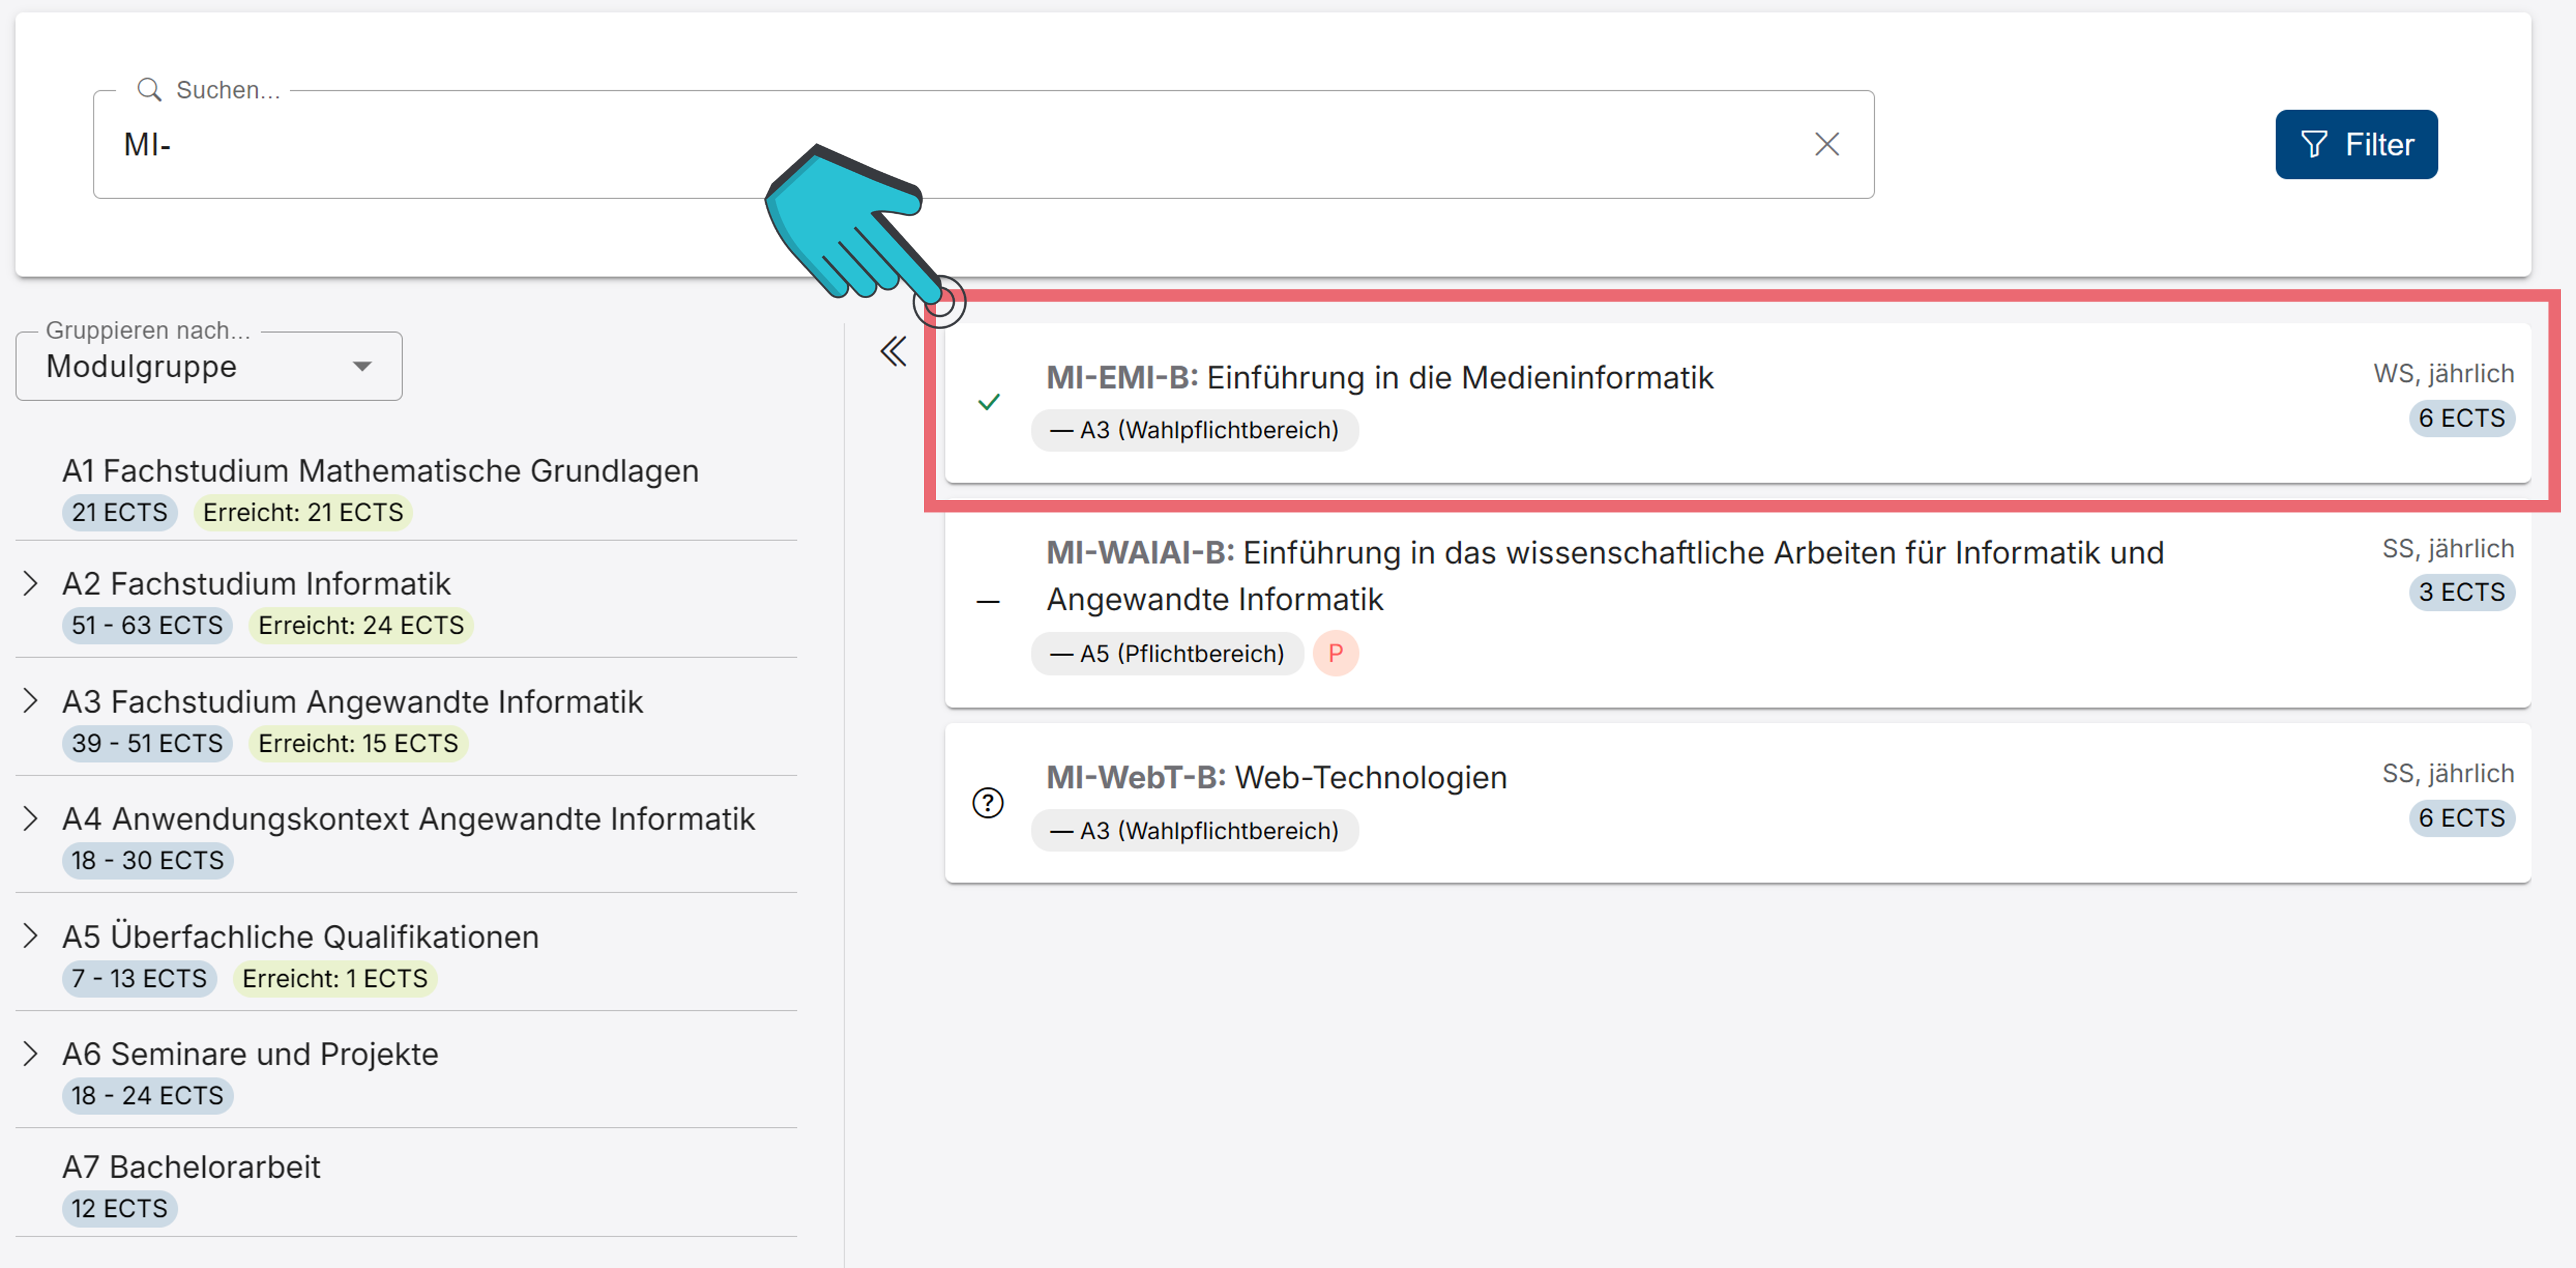2576x1268 pixels.
Task: Click the 3 ECTS badge
Action: [x=2461, y=592]
